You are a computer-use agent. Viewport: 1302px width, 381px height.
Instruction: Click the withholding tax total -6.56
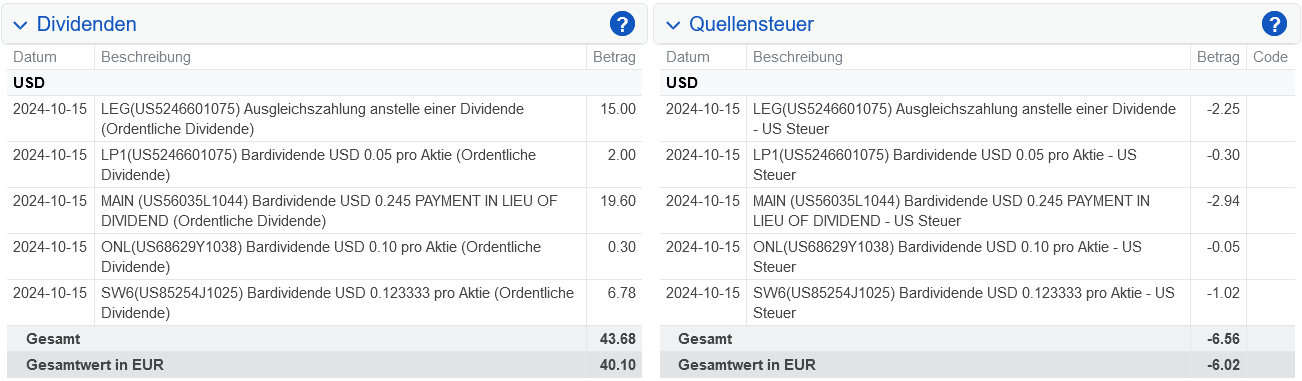[x=1223, y=339]
